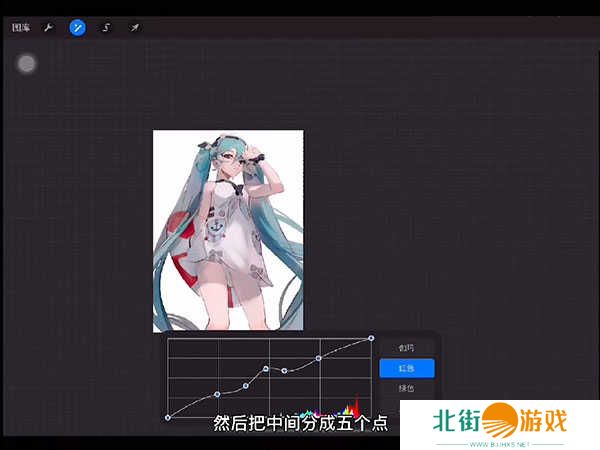The width and height of the screenshot is (600, 450).
Task: Open the Actions wrench menu
Action: click(47, 28)
